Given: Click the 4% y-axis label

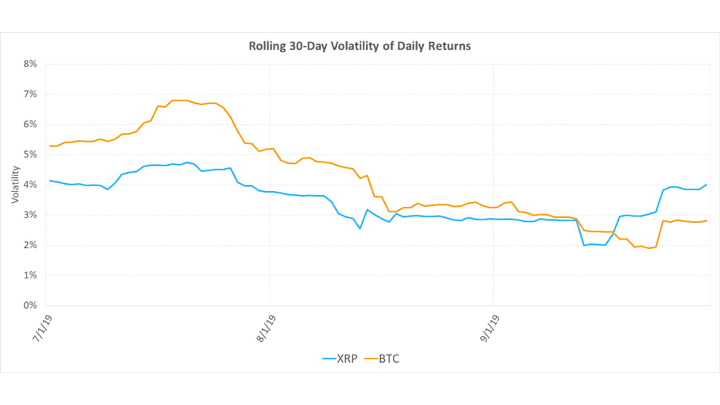Looking at the screenshot, I should (30, 184).
